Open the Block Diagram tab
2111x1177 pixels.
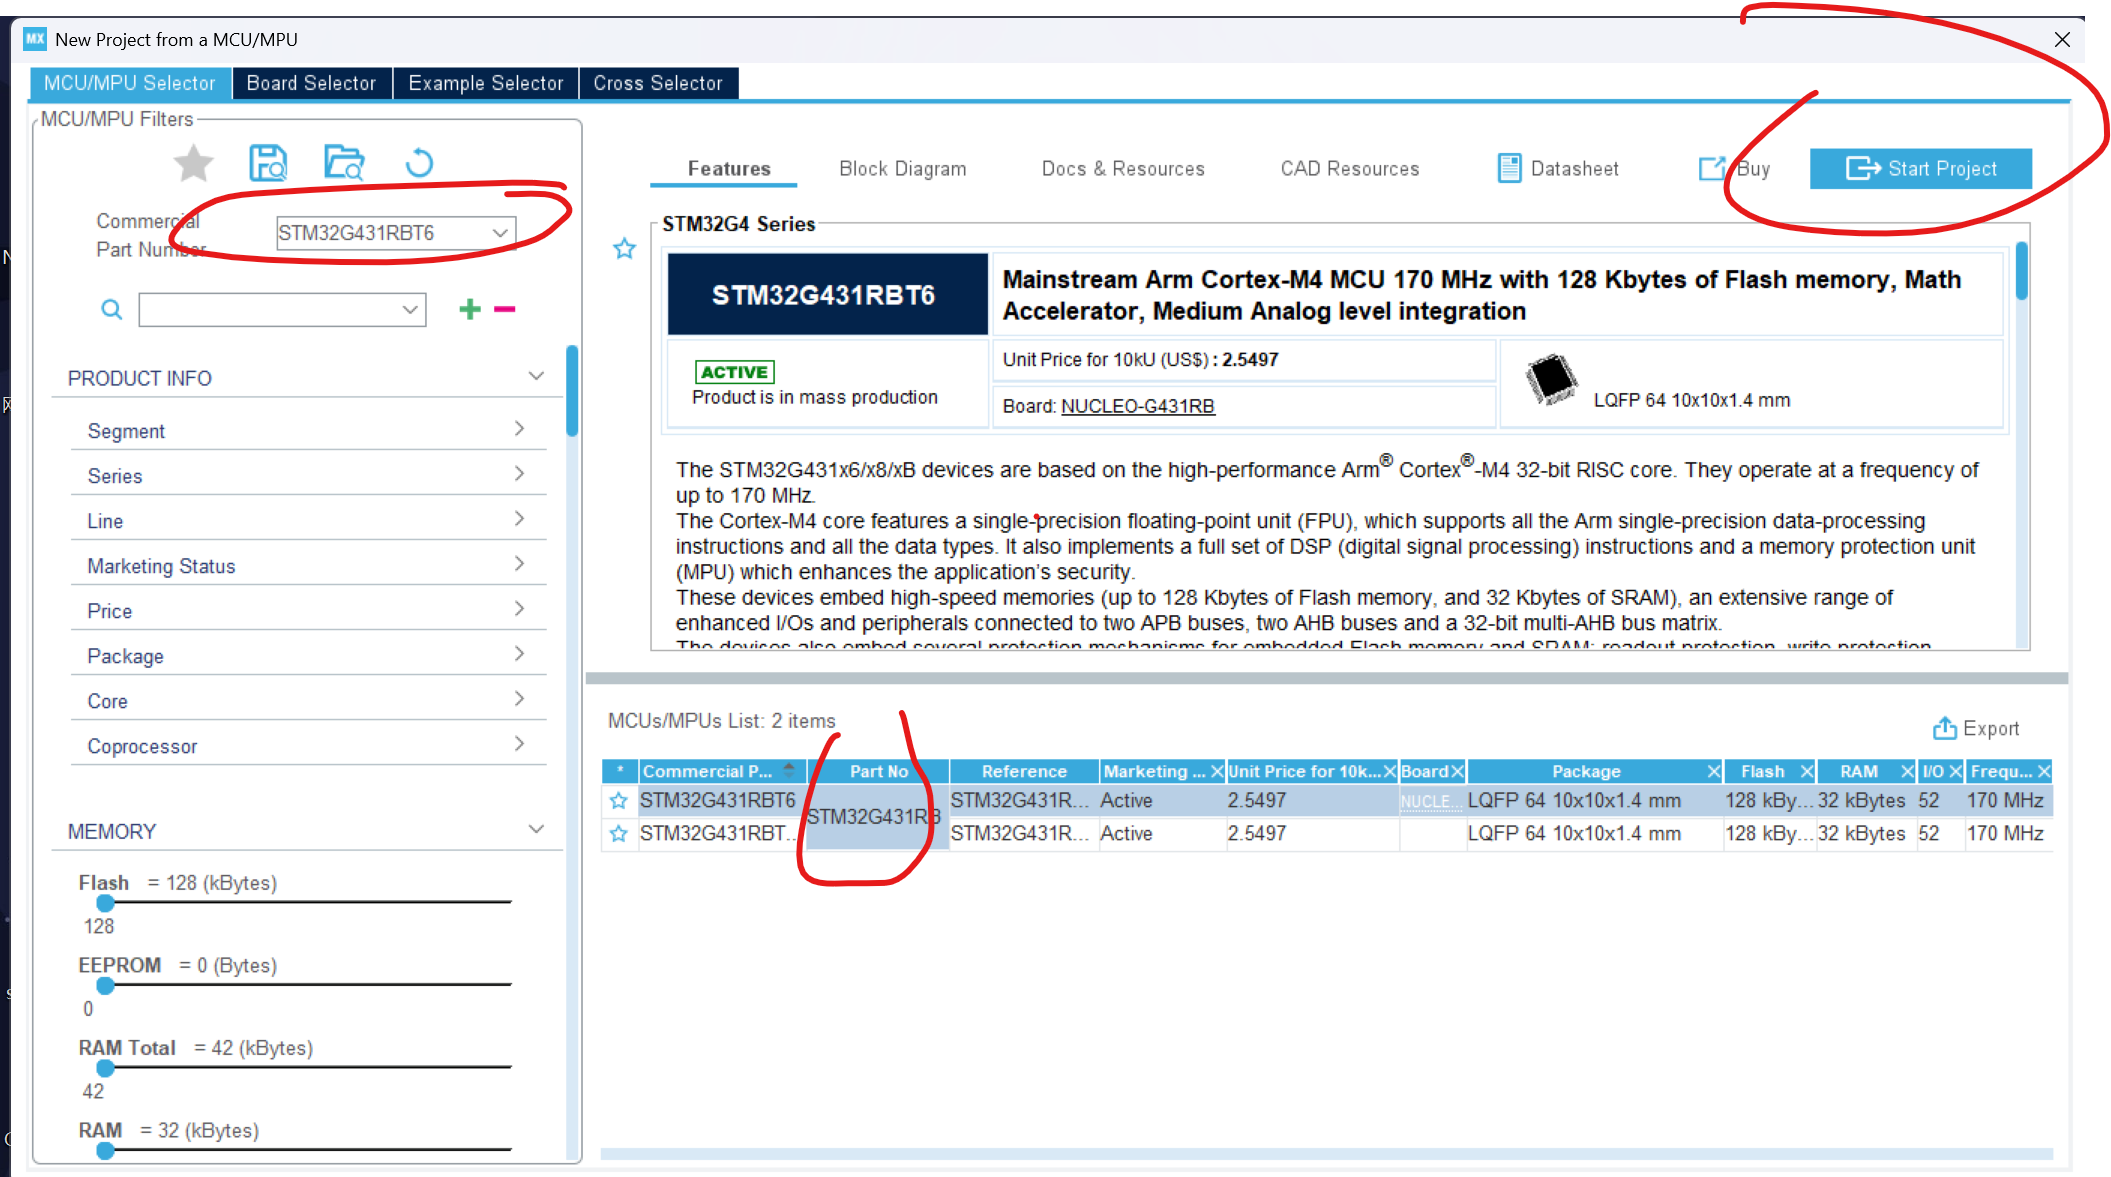pos(902,169)
